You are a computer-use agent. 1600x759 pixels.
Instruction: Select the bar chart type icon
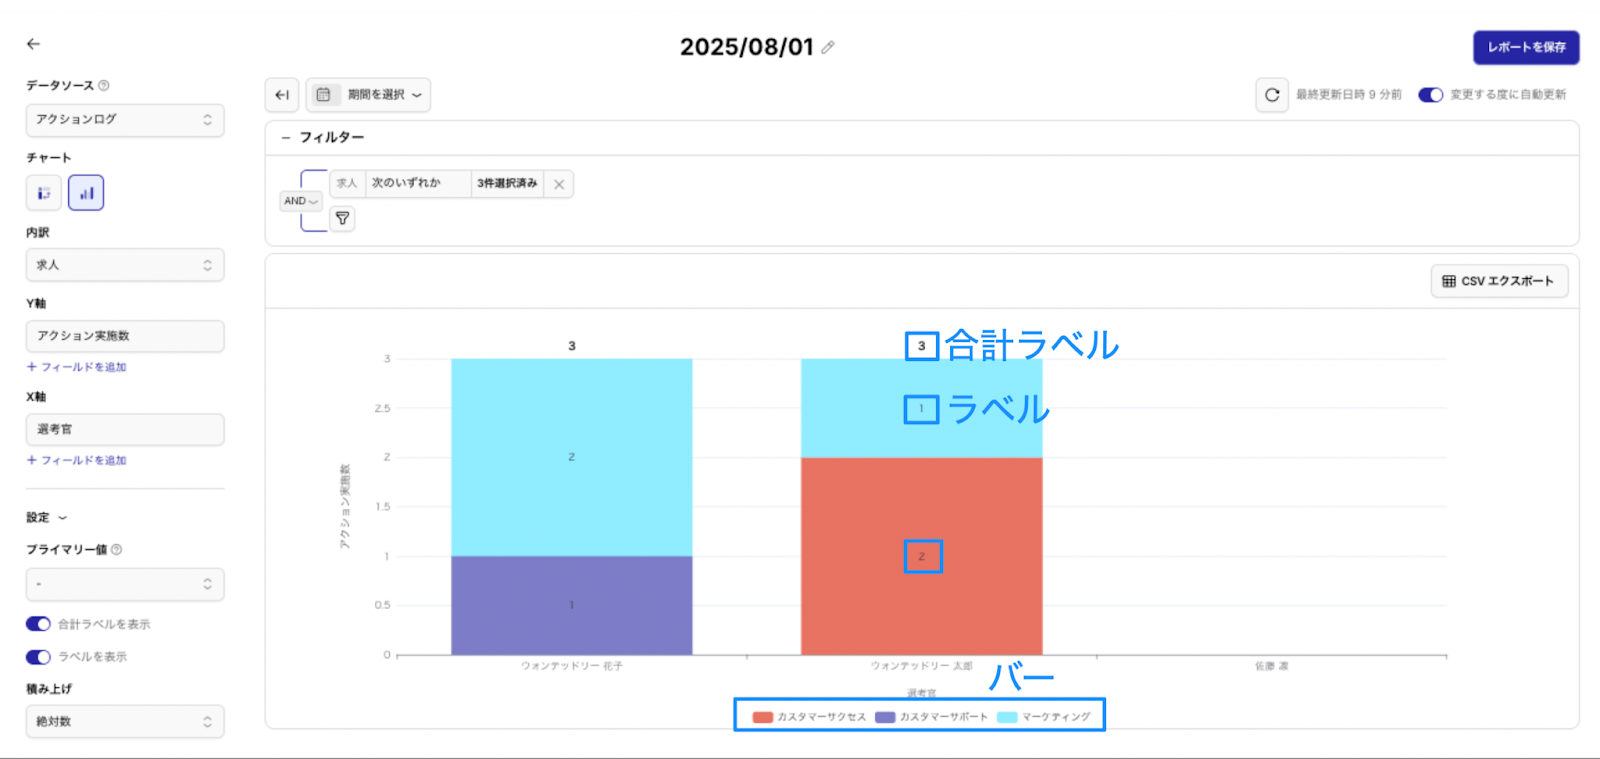pyautogui.click(x=86, y=193)
